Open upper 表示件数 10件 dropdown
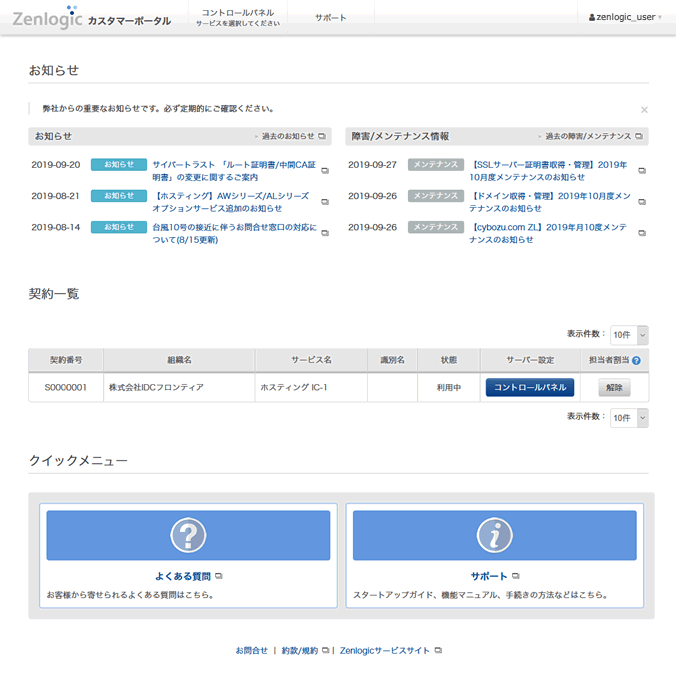The width and height of the screenshot is (676, 680). point(629,335)
